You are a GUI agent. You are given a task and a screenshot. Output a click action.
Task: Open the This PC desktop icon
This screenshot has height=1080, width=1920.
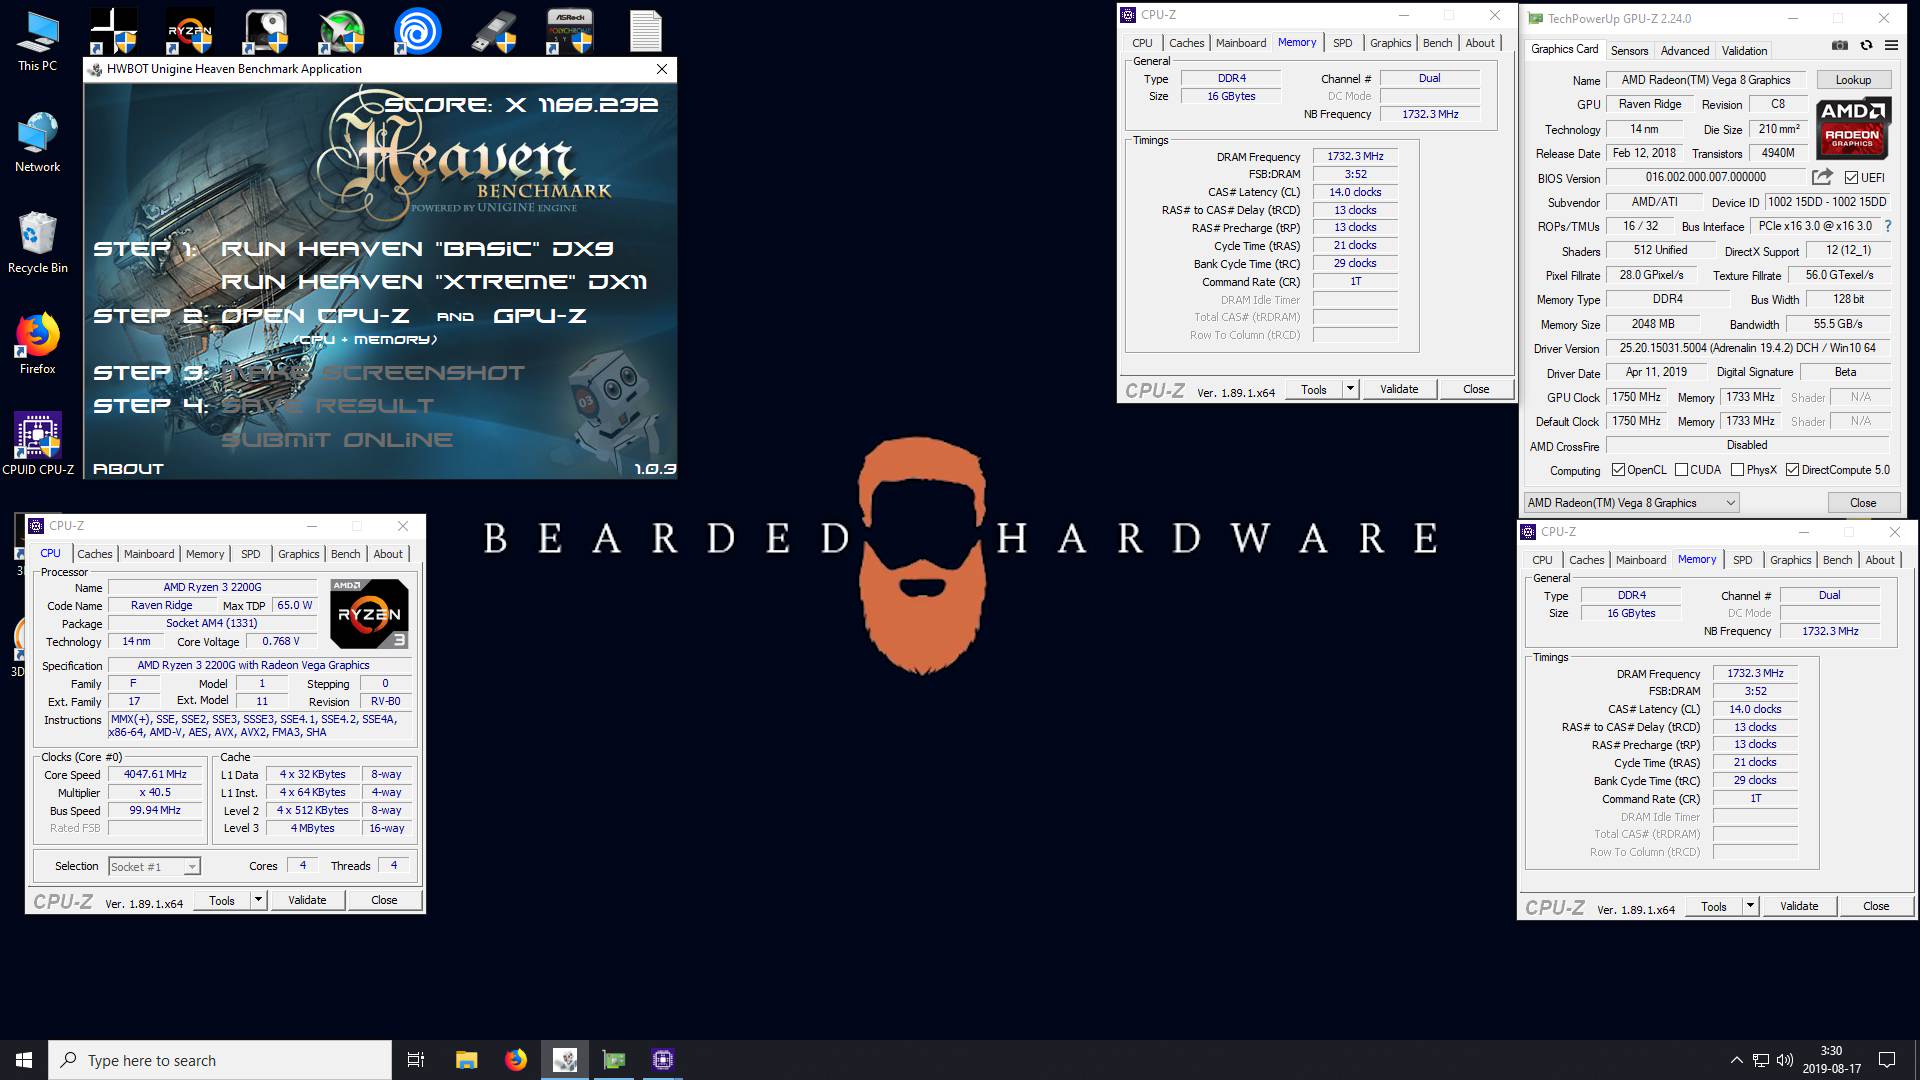click(x=38, y=42)
